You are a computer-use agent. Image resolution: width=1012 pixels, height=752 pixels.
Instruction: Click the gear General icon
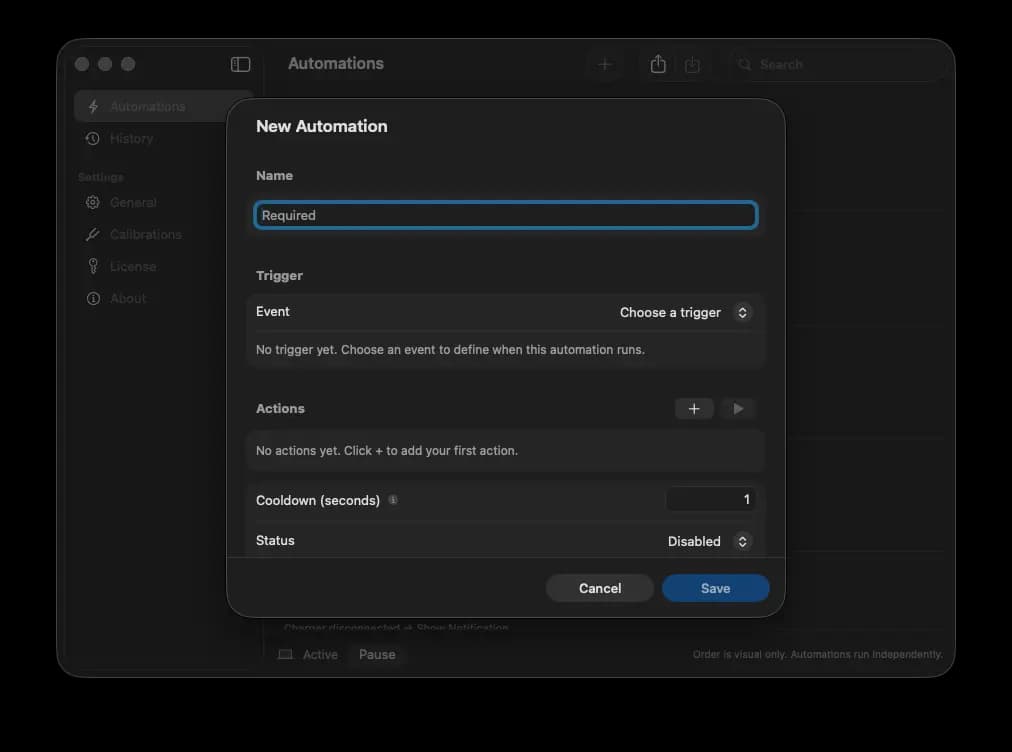click(93, 203)
